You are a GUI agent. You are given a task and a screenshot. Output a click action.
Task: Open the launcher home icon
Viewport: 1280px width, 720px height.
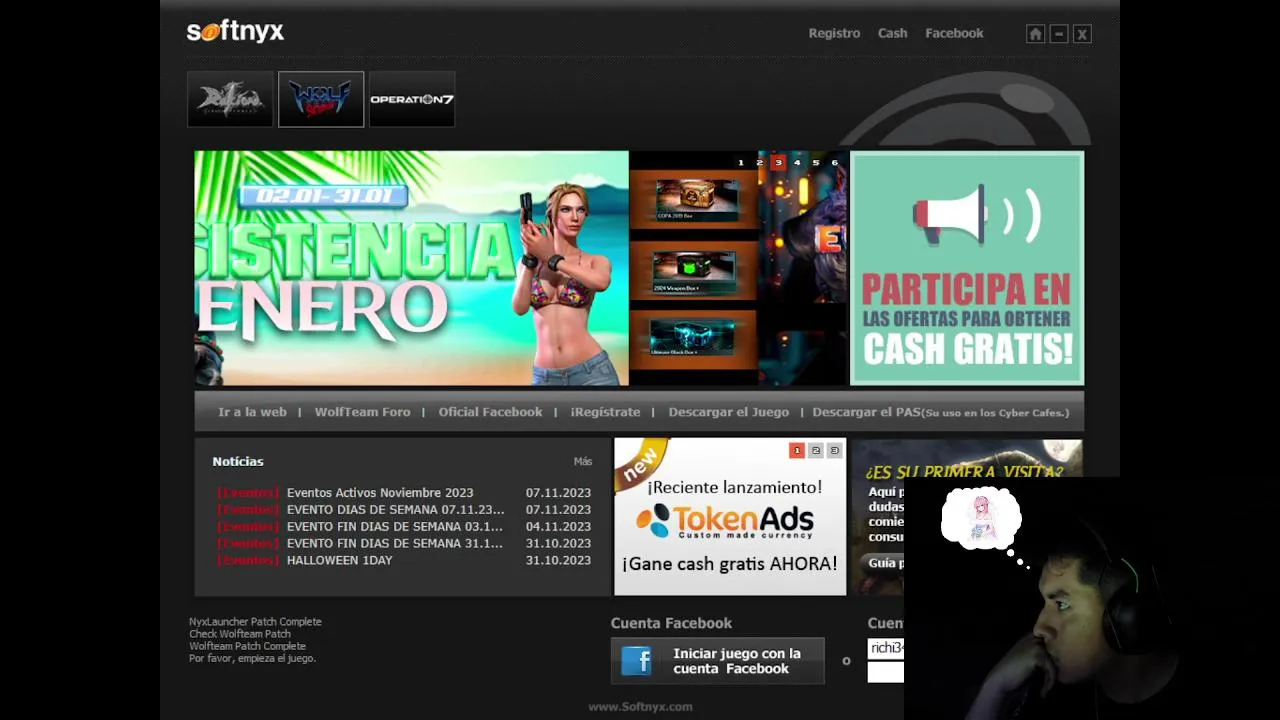click(x=1035, y=34)
